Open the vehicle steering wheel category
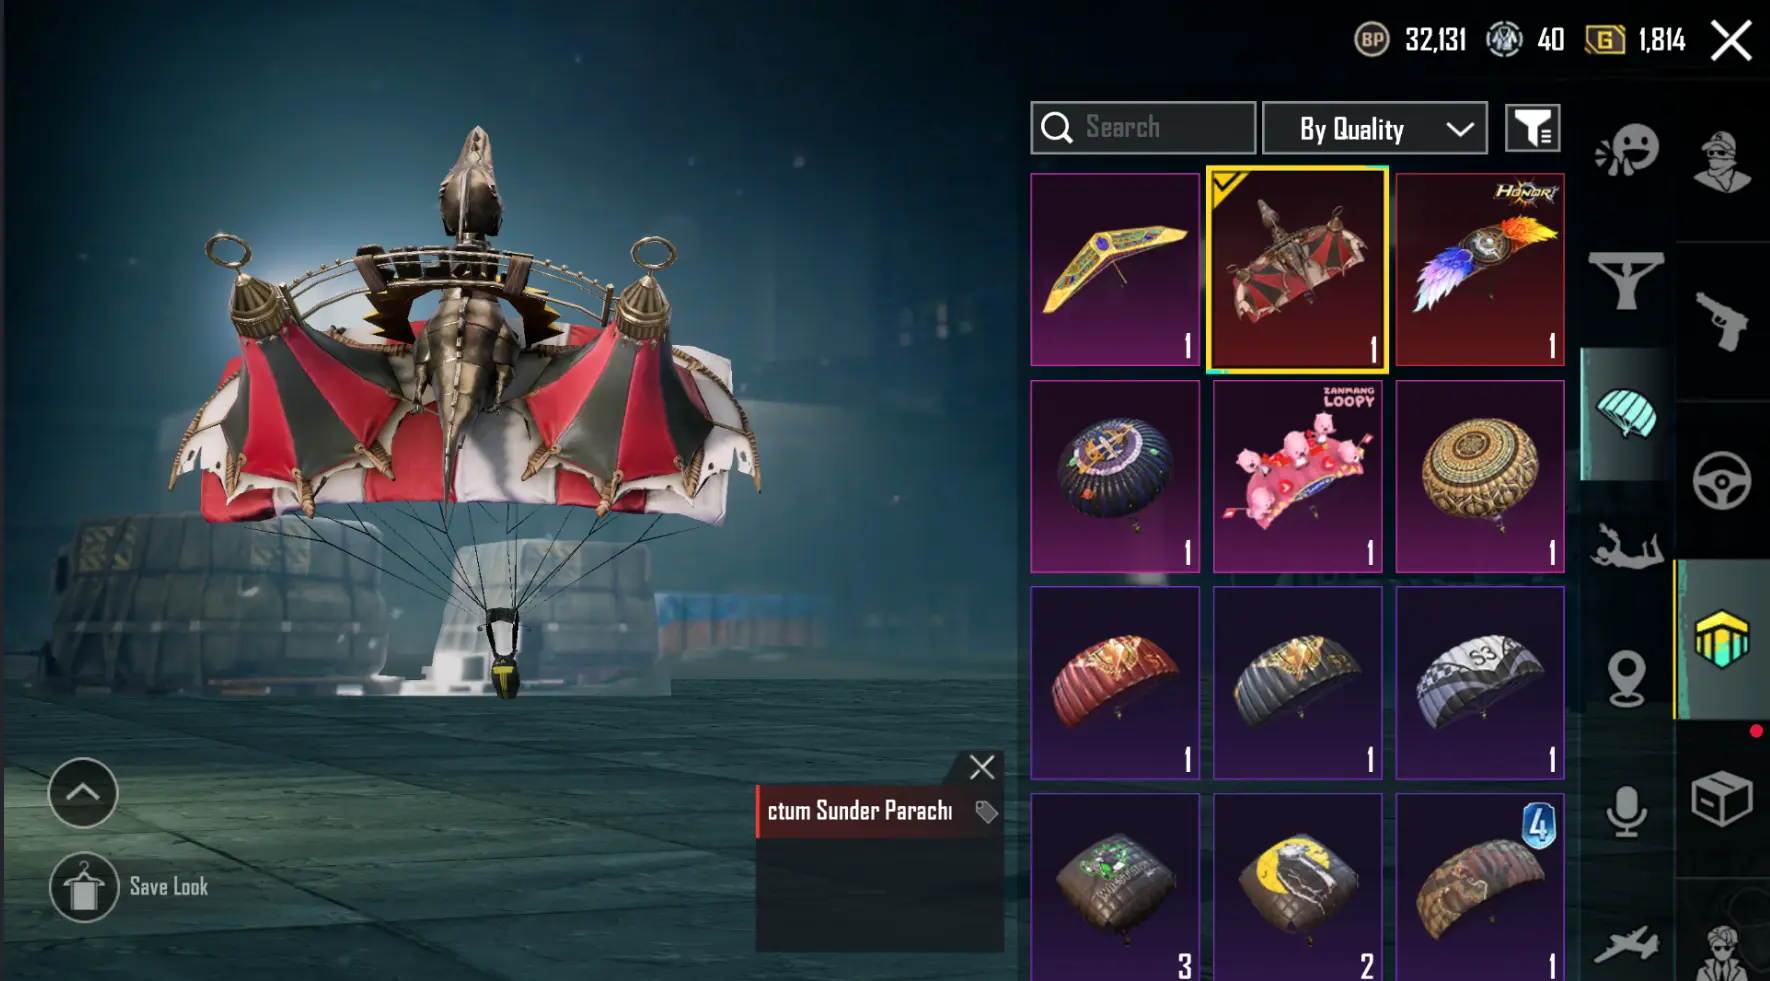The image size is (1770, 981). 1722,482
